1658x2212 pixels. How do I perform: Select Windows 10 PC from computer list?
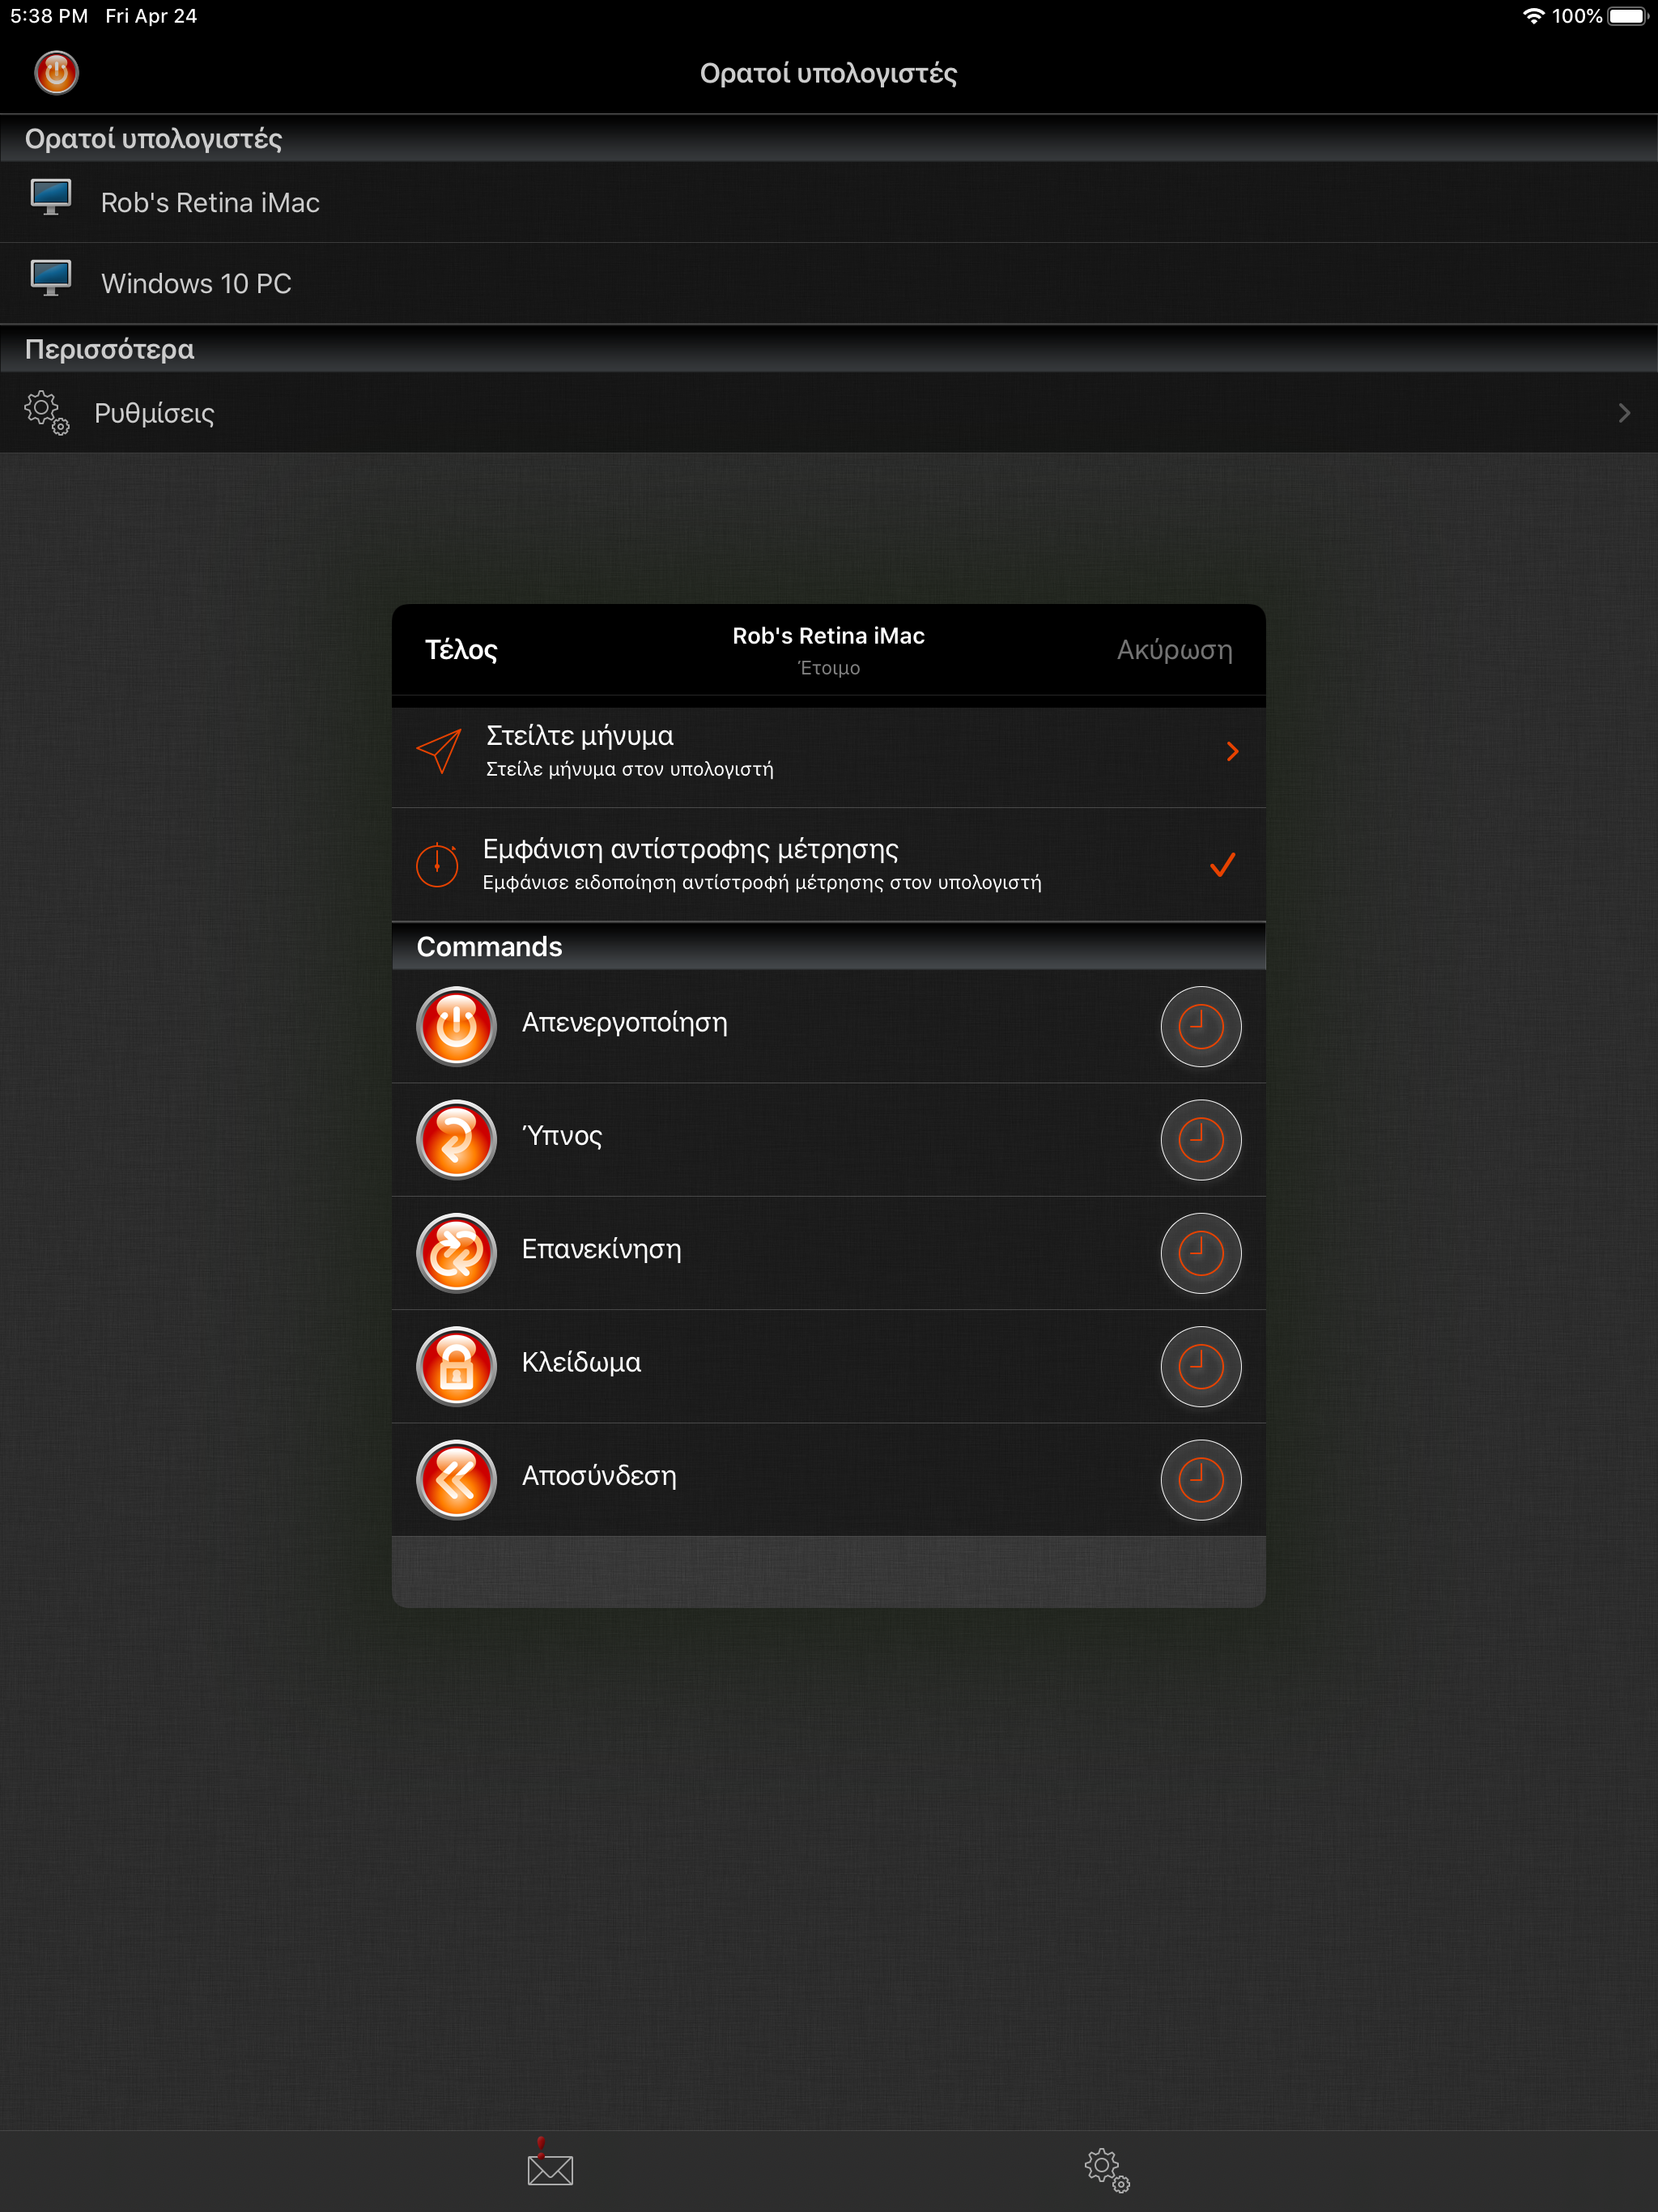pos(196,283)
